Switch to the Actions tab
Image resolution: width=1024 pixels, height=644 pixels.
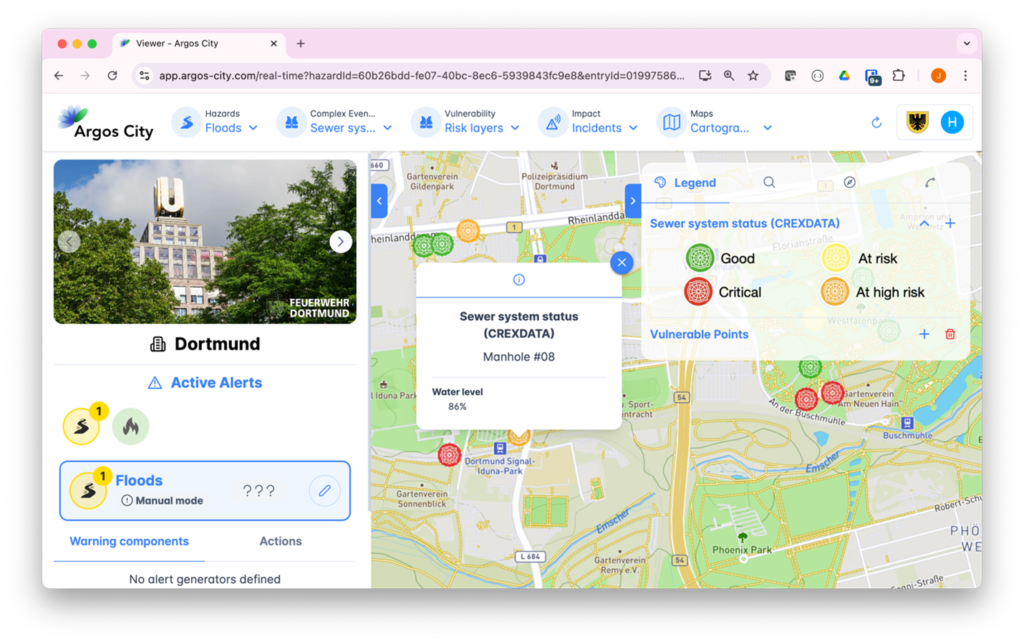[280, 541]
